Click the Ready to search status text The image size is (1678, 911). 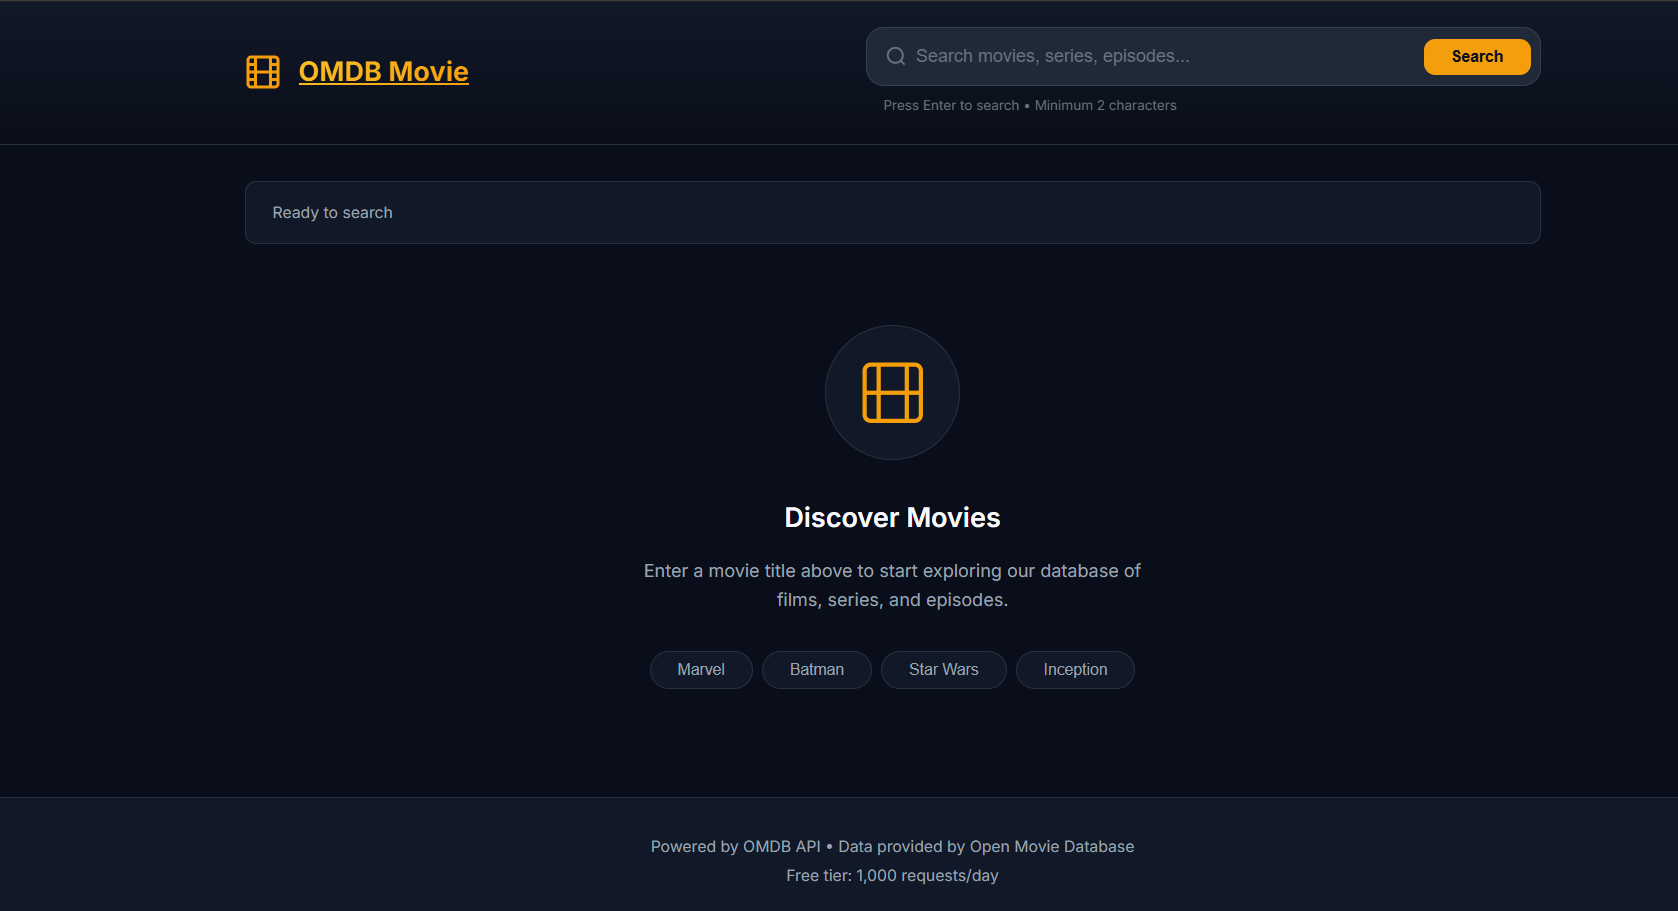(333, 213)
